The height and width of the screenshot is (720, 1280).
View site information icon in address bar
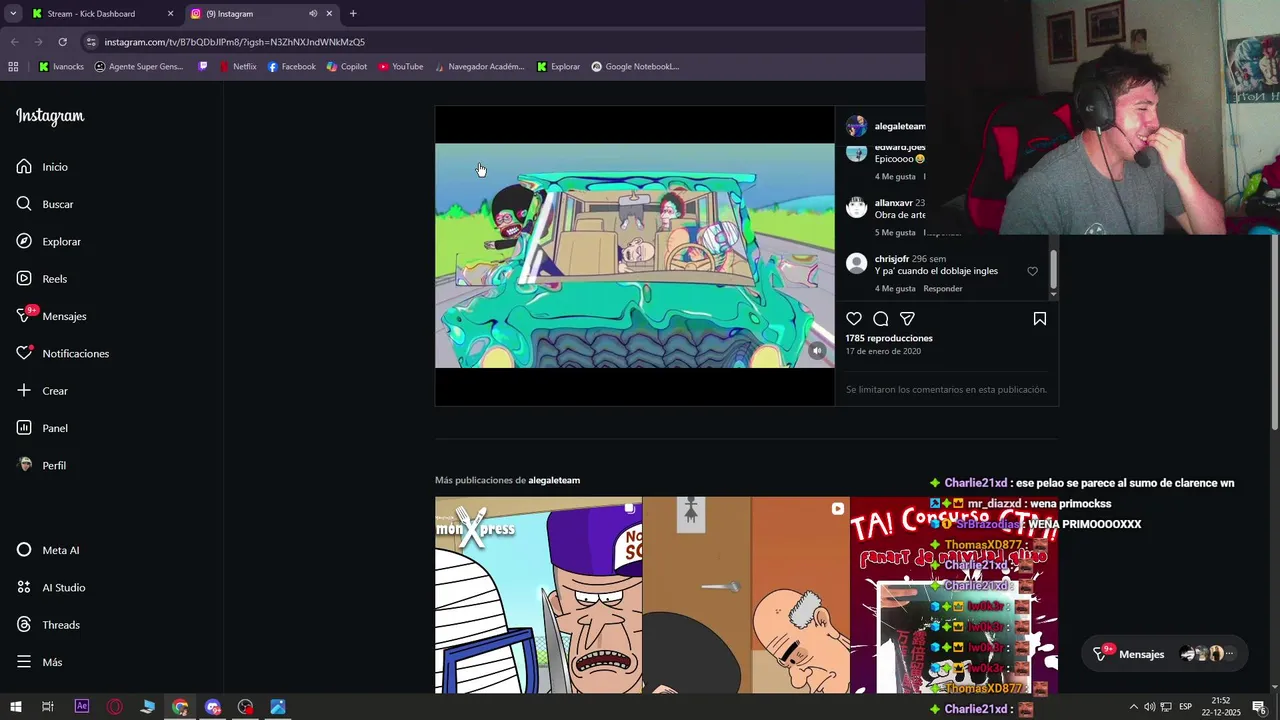(91, 42)
